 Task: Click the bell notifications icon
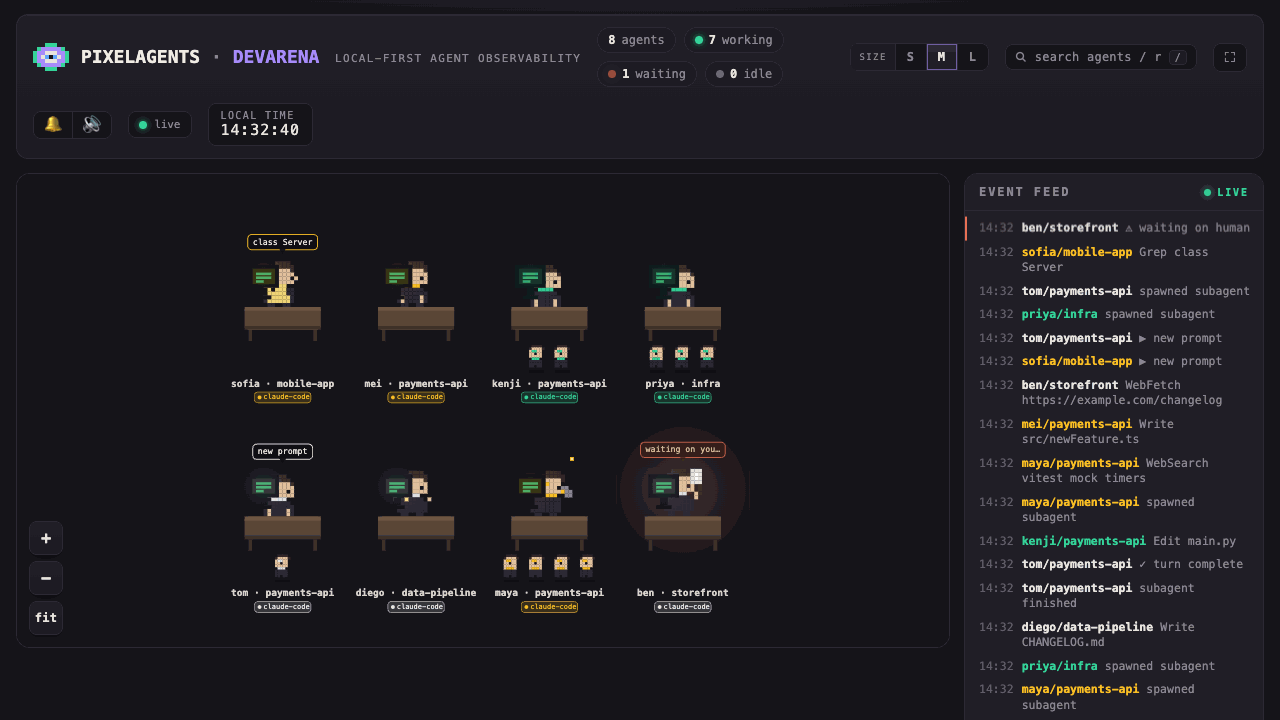click(x=53, y=125)
